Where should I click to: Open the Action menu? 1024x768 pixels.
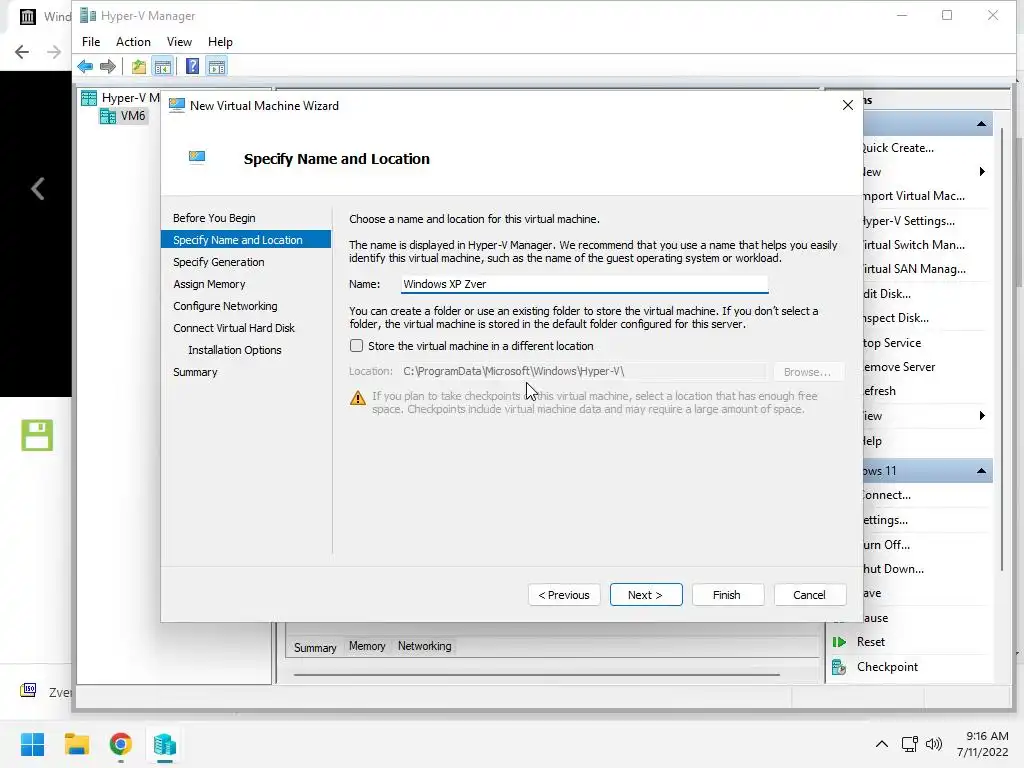tap(133, 42)
